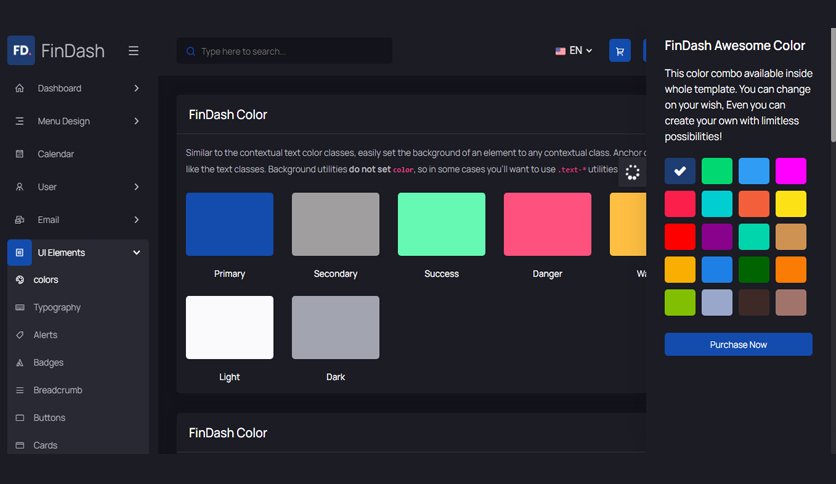This screenshot has width=836, height=484.
Task: Click the Cards icon in sidebar
Action: pos(20,445)
